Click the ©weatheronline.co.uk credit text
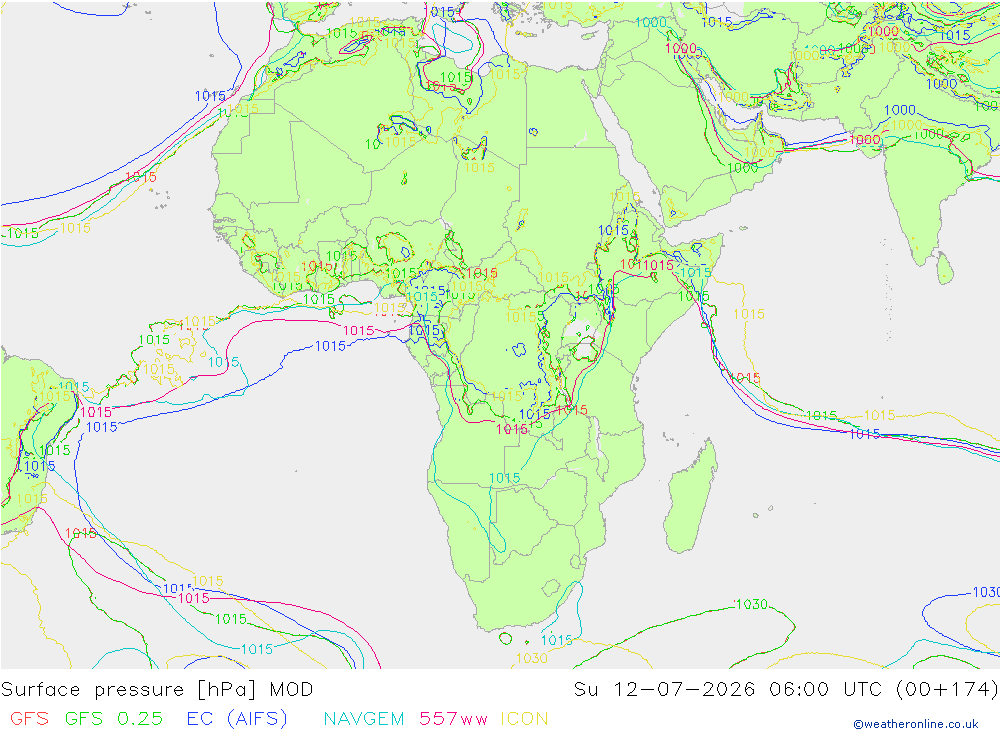1000x733 pixels. pos(916,724)
